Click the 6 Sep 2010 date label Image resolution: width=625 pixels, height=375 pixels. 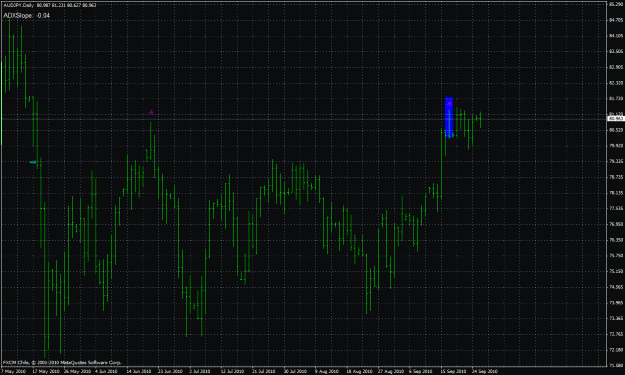pyautogui.click(x=421, y=371)
